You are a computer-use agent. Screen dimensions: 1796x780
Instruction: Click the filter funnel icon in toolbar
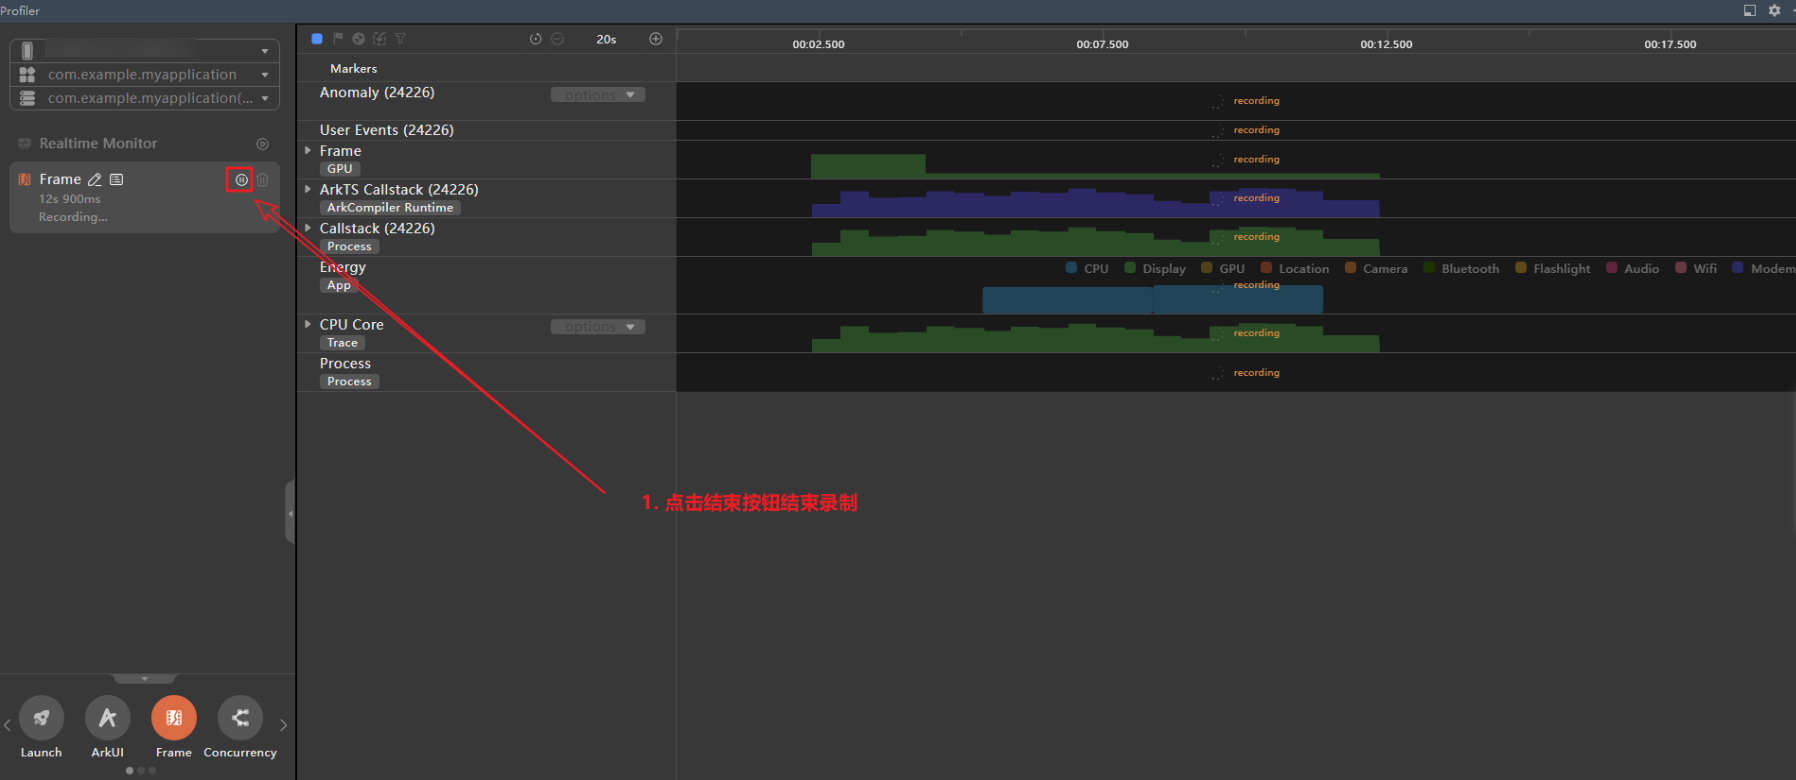click(400, 39)
